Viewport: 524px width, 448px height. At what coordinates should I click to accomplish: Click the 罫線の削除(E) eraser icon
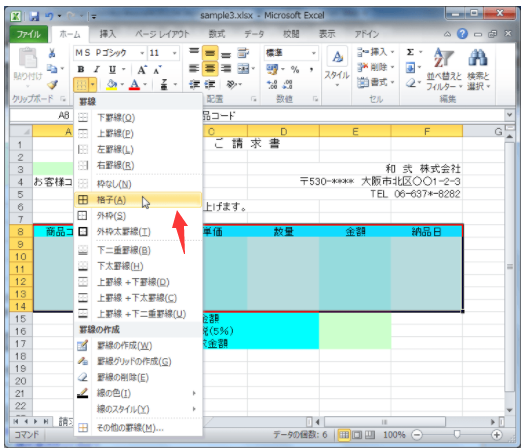83,377
